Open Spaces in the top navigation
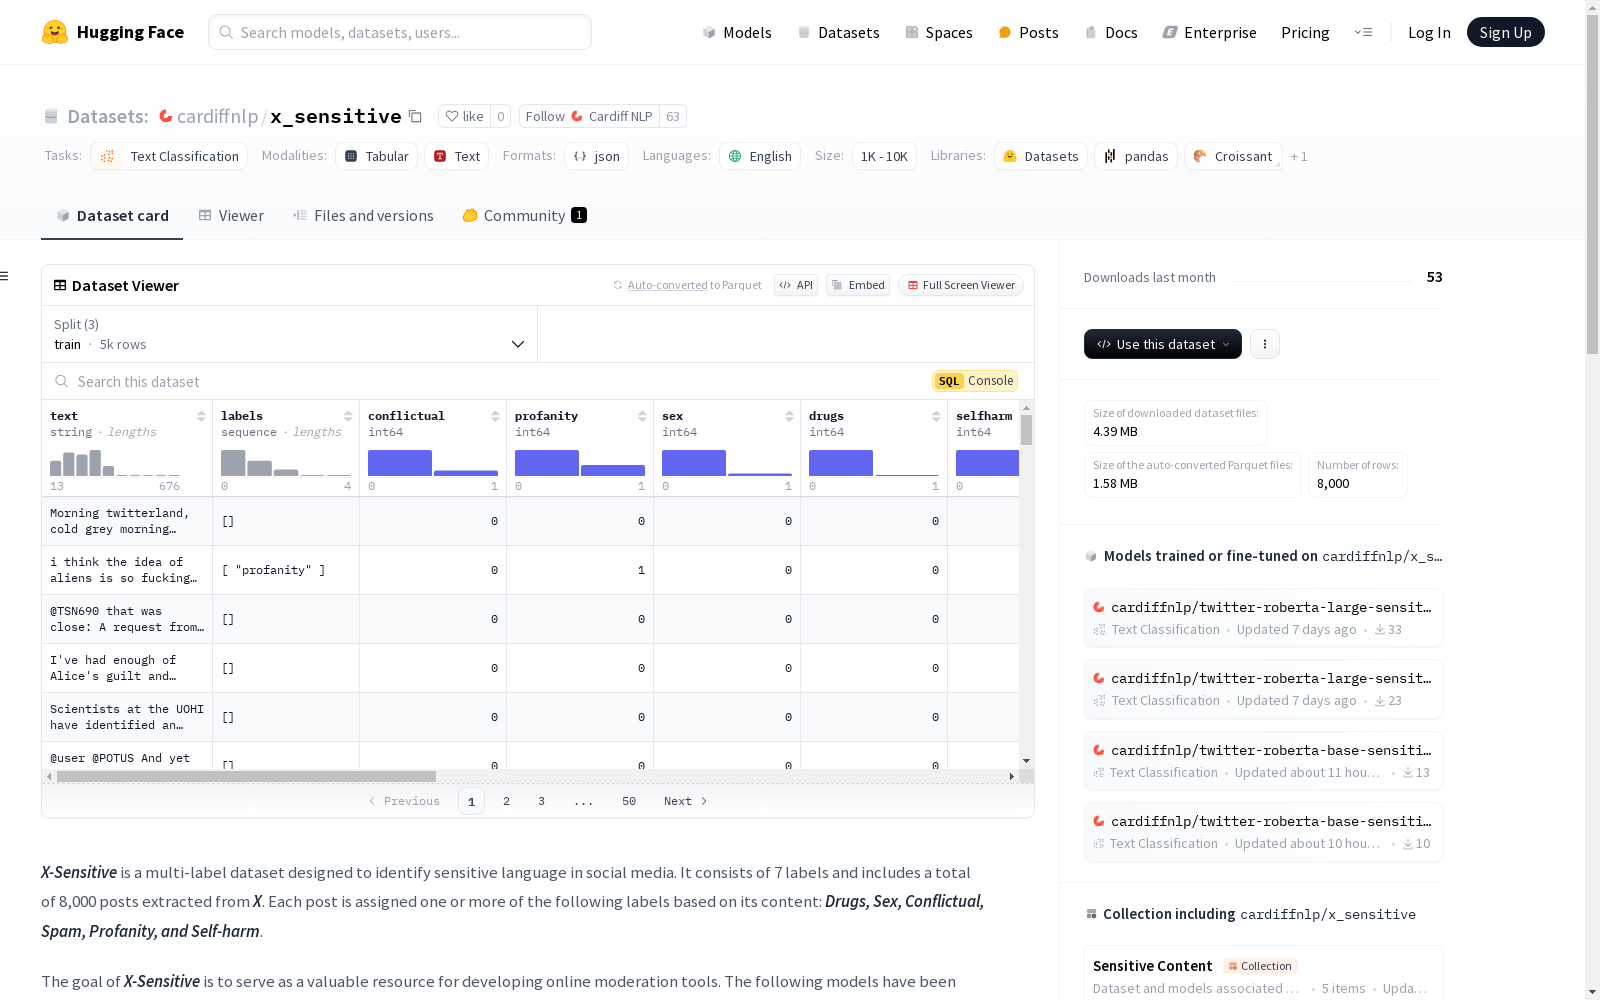 click(939, 32)
